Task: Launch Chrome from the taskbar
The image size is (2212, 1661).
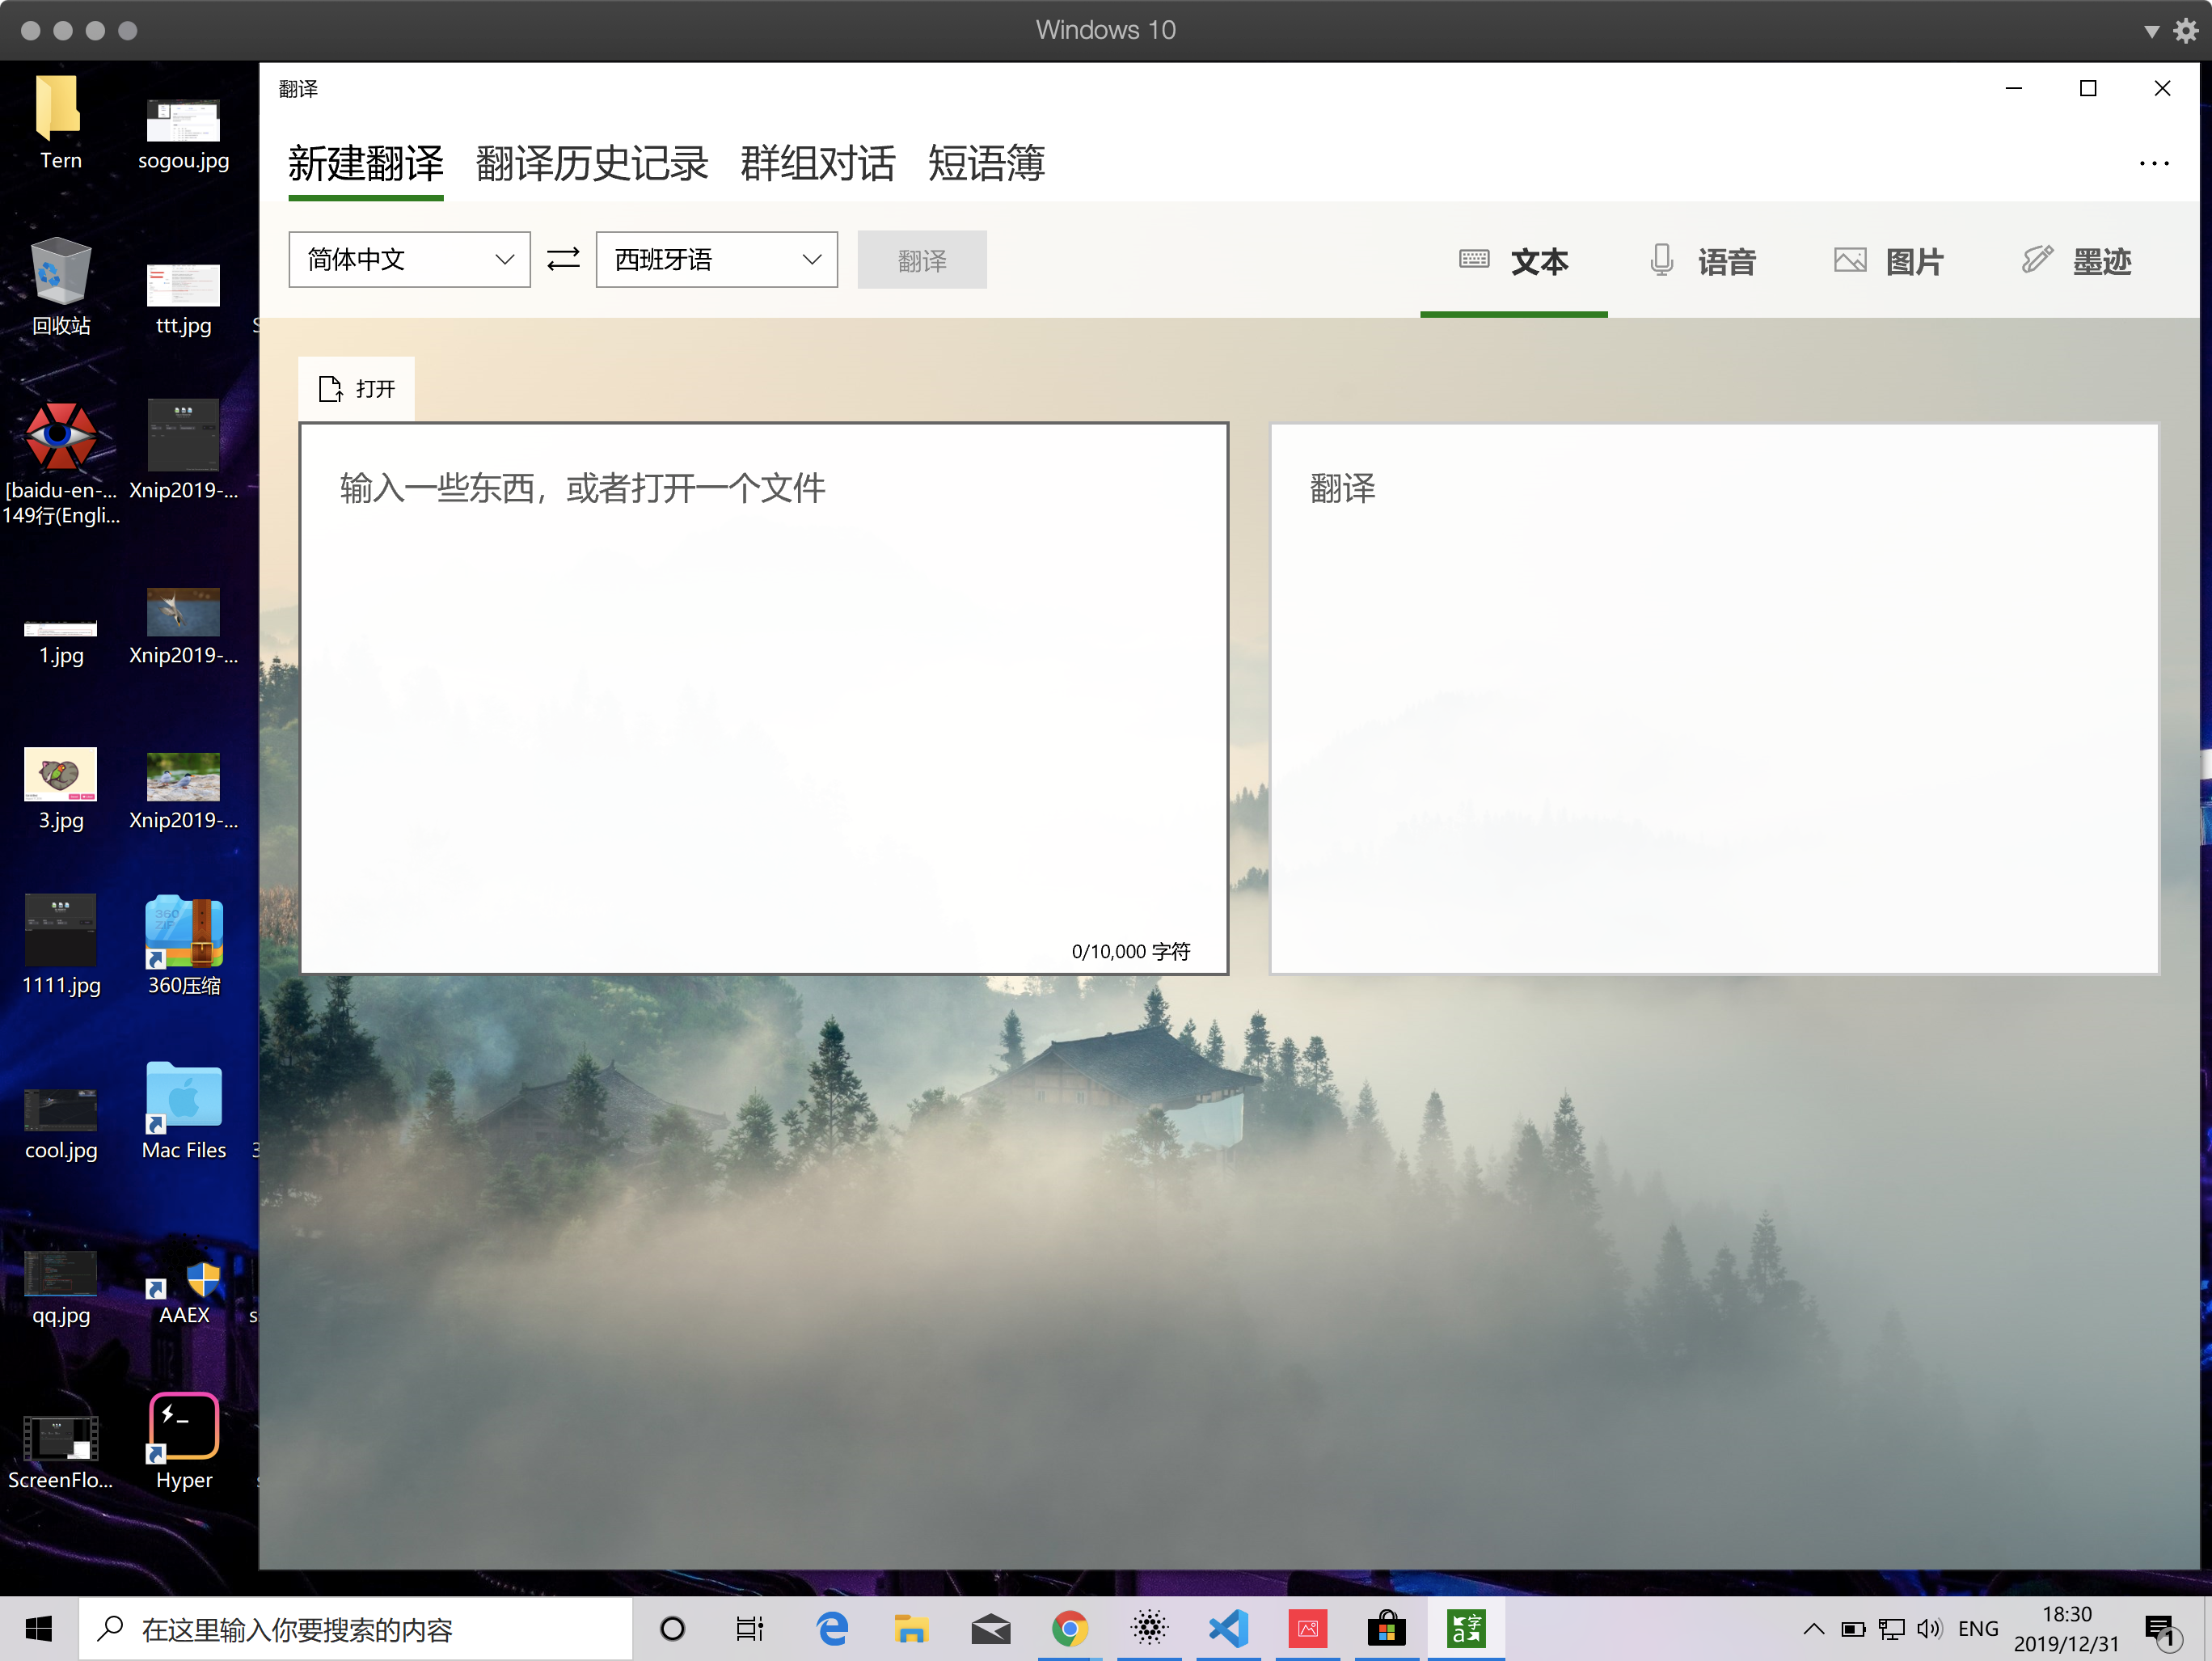Action: click(1070, 1629)
